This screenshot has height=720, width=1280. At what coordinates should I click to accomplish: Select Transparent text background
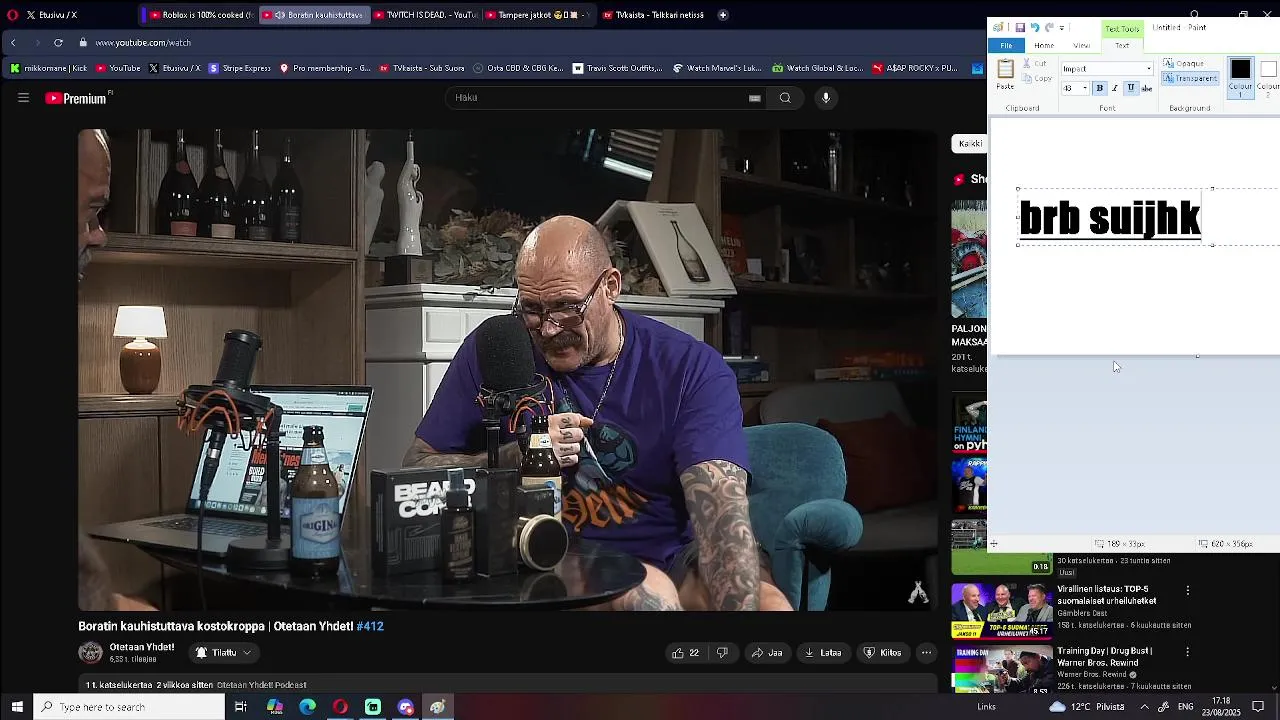[x=1190, y=78]
